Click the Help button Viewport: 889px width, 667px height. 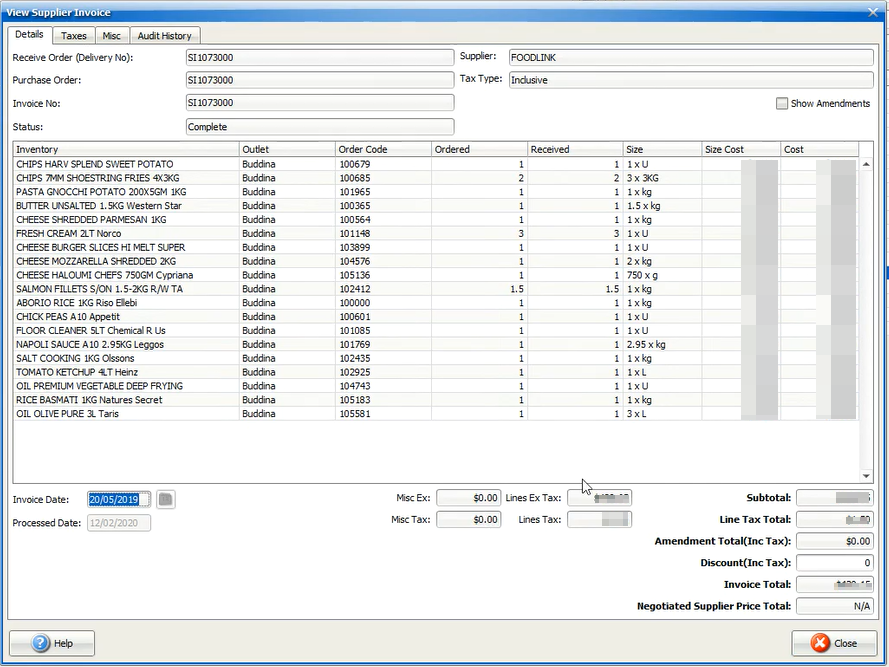52,643
